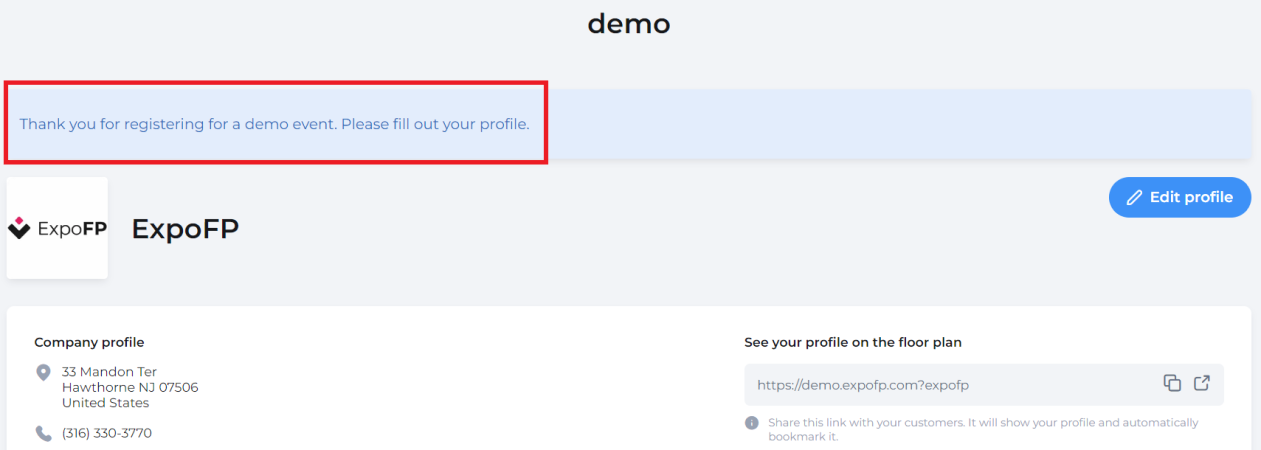Copy the floor plan profile link

(1172, 383)
